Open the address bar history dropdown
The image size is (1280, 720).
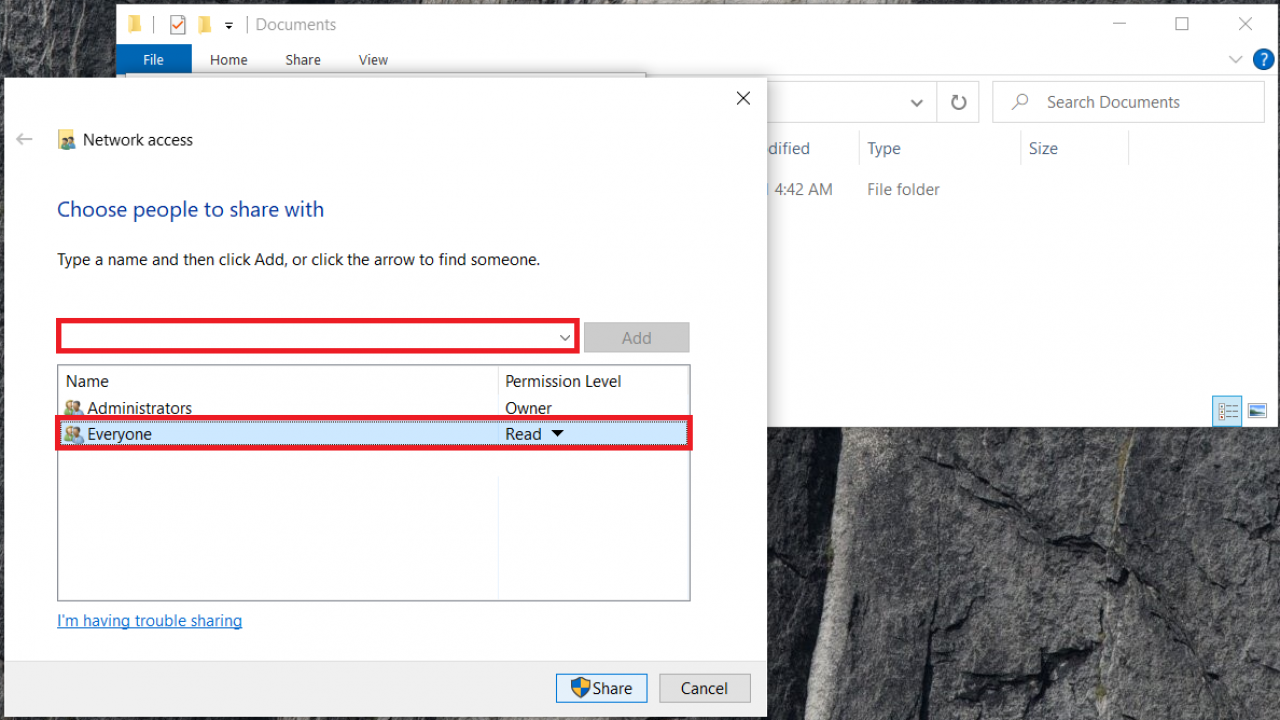pos(916,102)
